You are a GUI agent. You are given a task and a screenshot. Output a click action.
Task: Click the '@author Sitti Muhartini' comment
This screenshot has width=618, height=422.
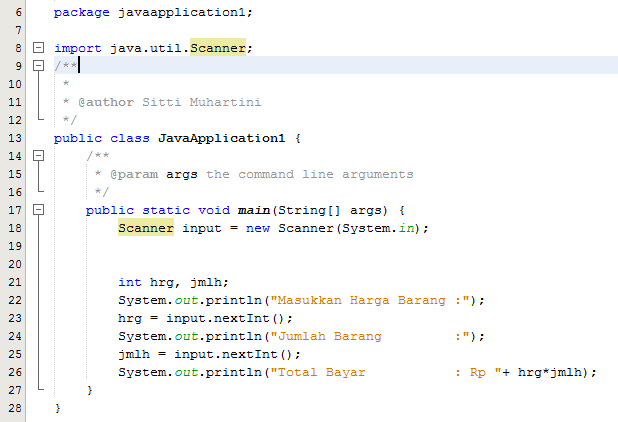coord(169,102)
